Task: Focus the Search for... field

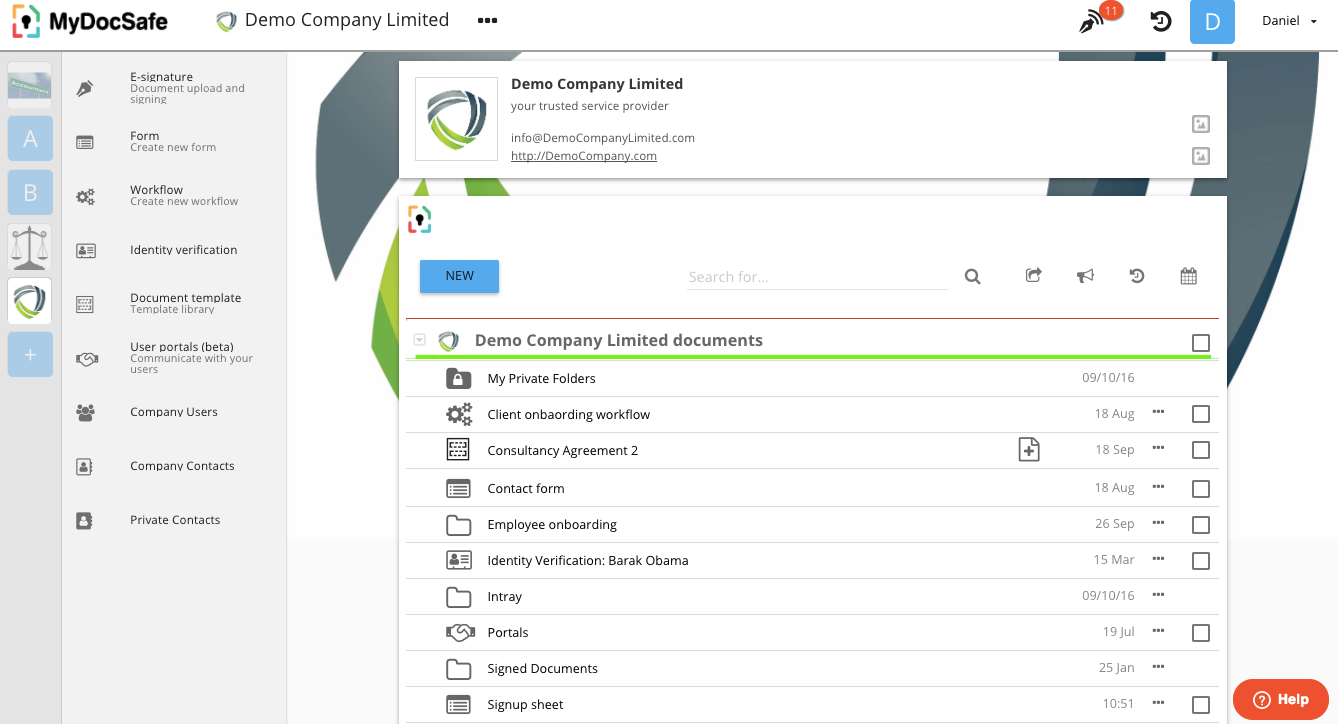Action: (817, 277)
